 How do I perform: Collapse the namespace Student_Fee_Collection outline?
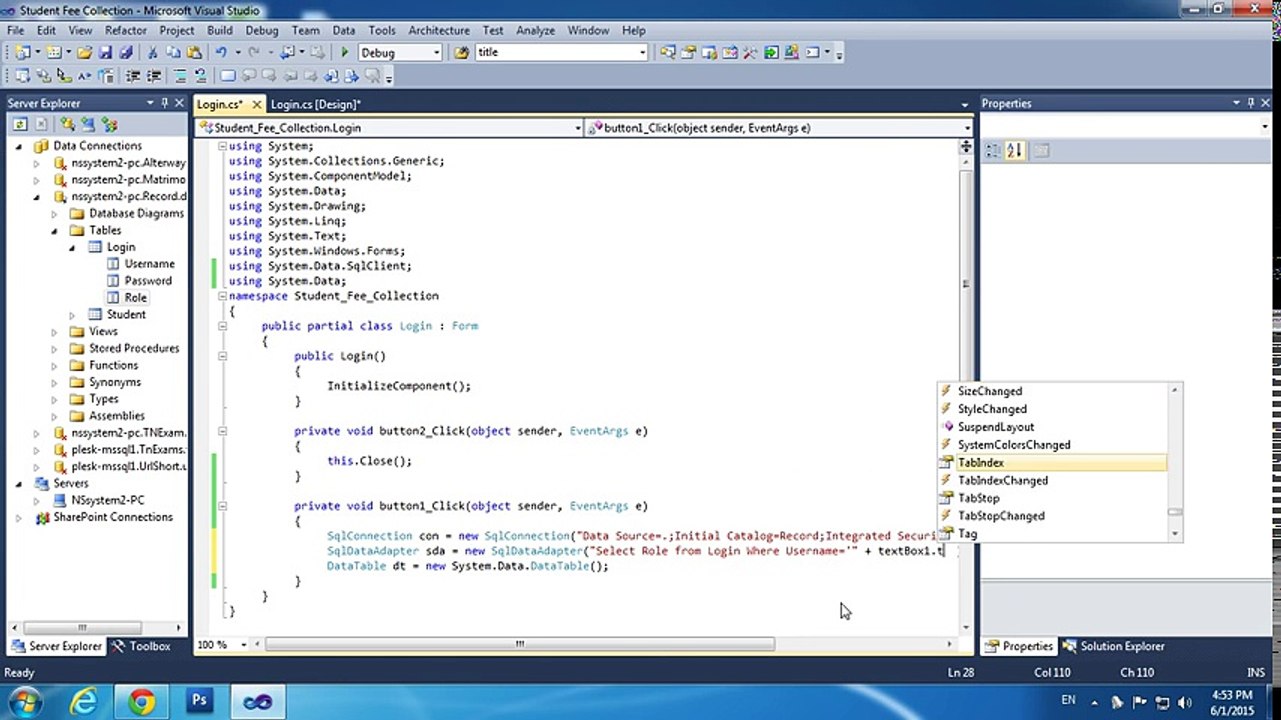pyautogui.click(x=222, y=296)
